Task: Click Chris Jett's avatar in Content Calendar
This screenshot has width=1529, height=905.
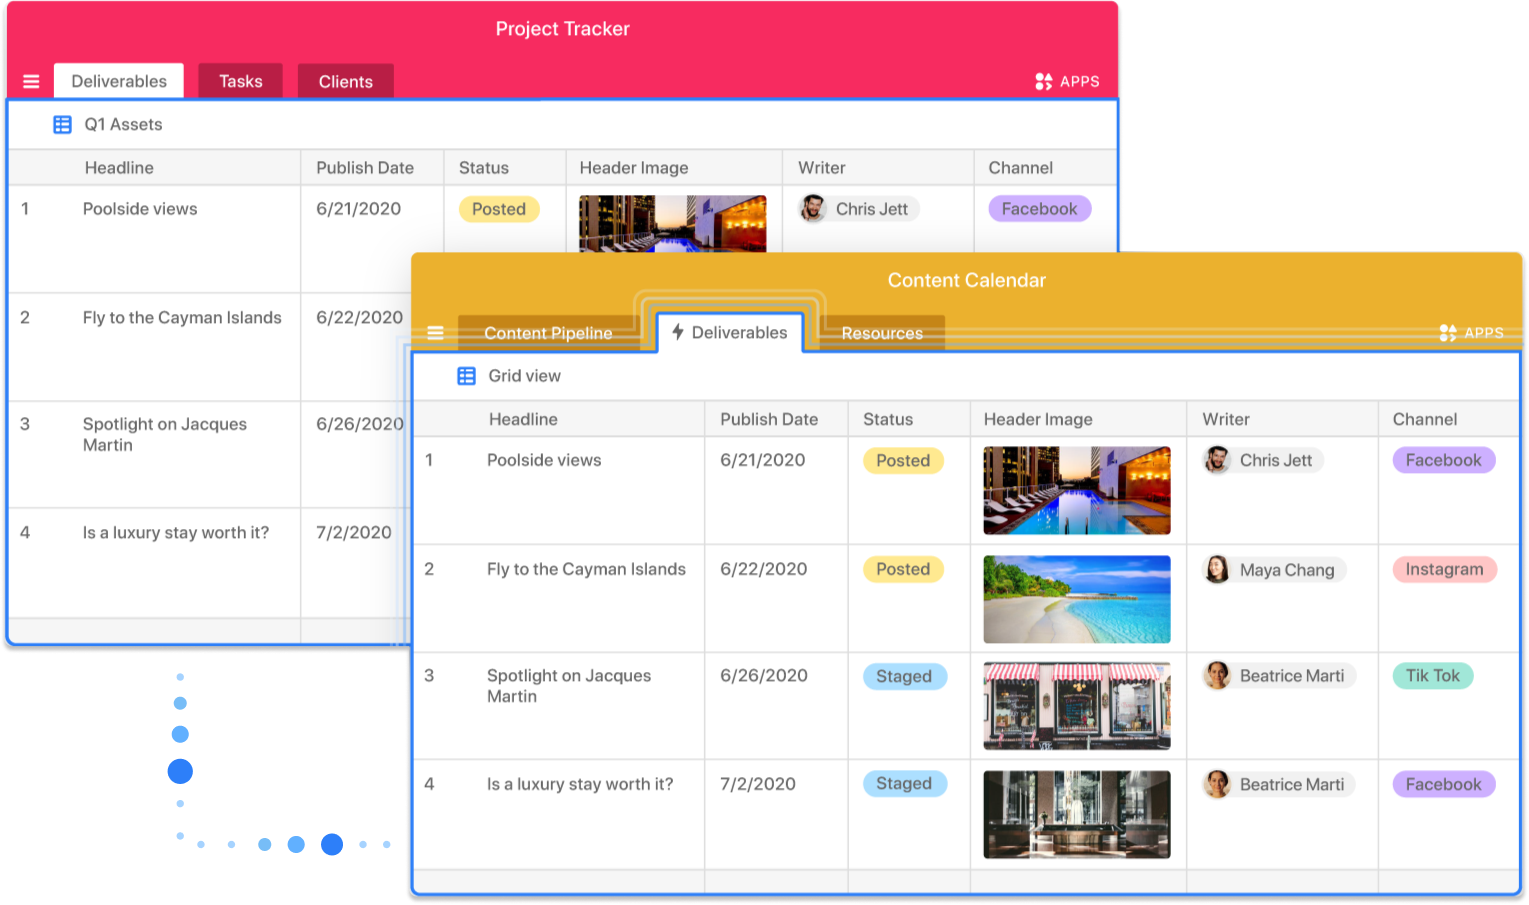Action: click(1217, 460)
